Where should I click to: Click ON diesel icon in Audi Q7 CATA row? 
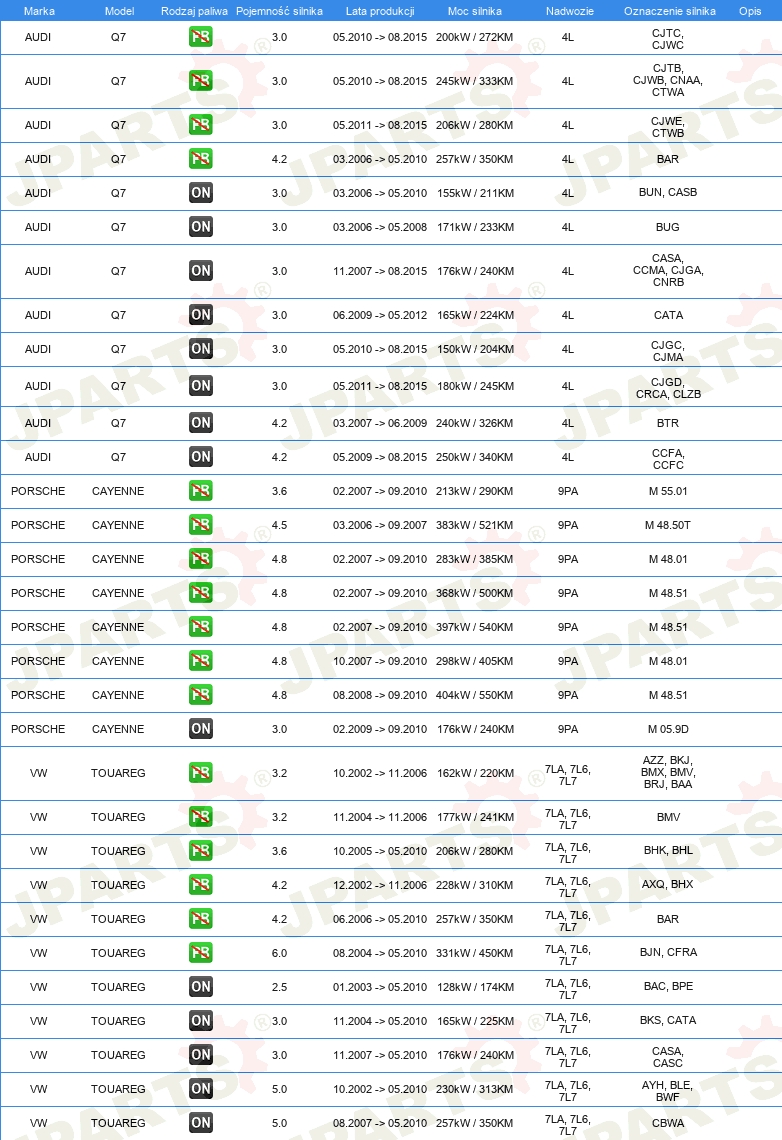pyautogui.click(x=201, y=315)
